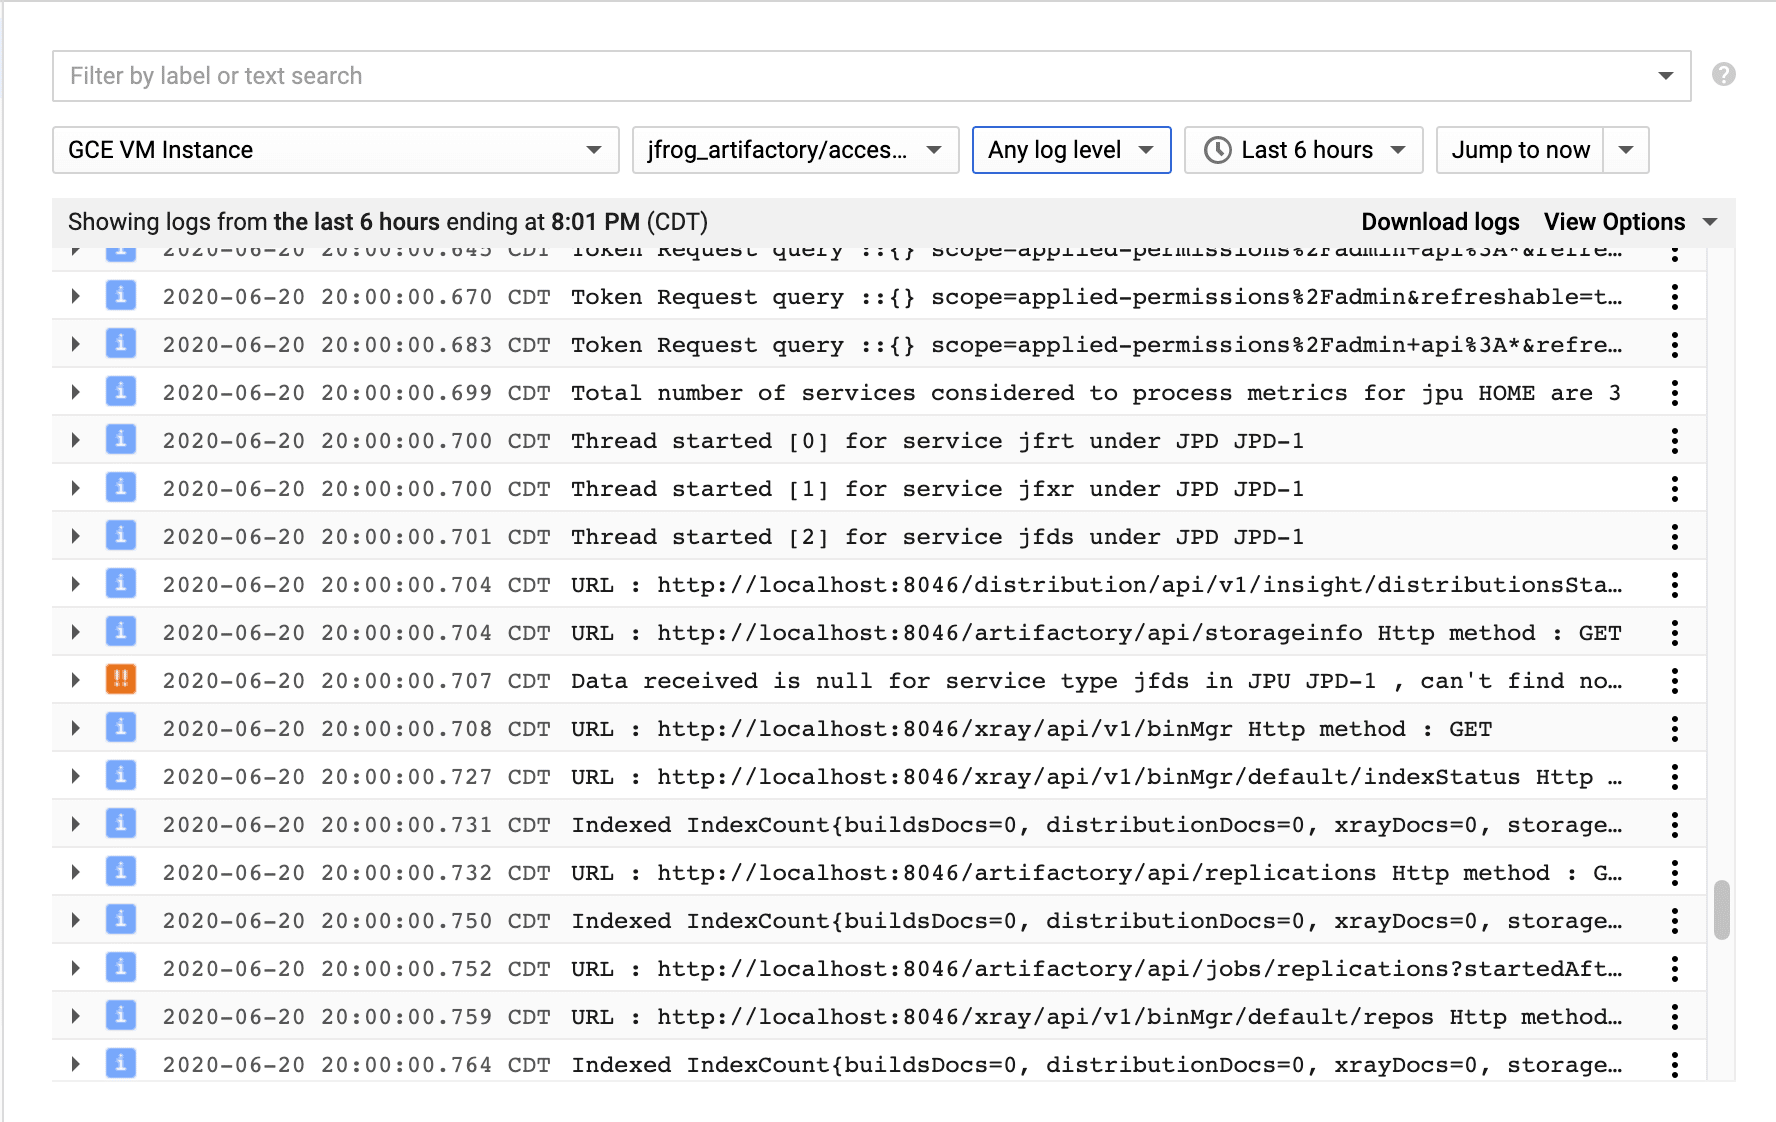
Task: Open kebab menu for 20:00:00.683 Token Request row
Action: point(1674,345)
